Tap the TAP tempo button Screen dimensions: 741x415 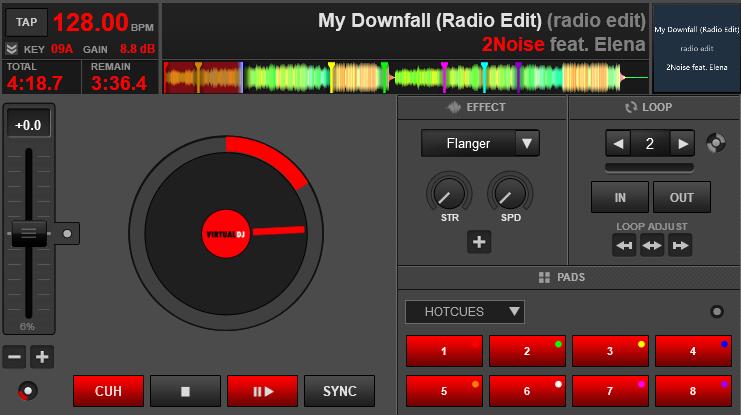point(26,22)
